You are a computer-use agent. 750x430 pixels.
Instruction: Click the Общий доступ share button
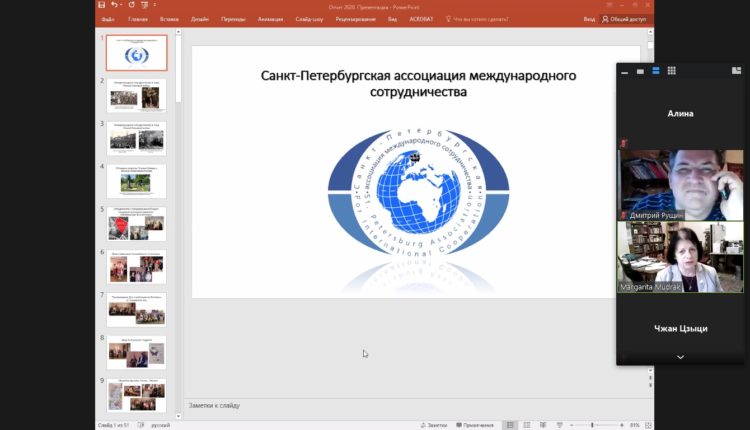click(624, 19)
